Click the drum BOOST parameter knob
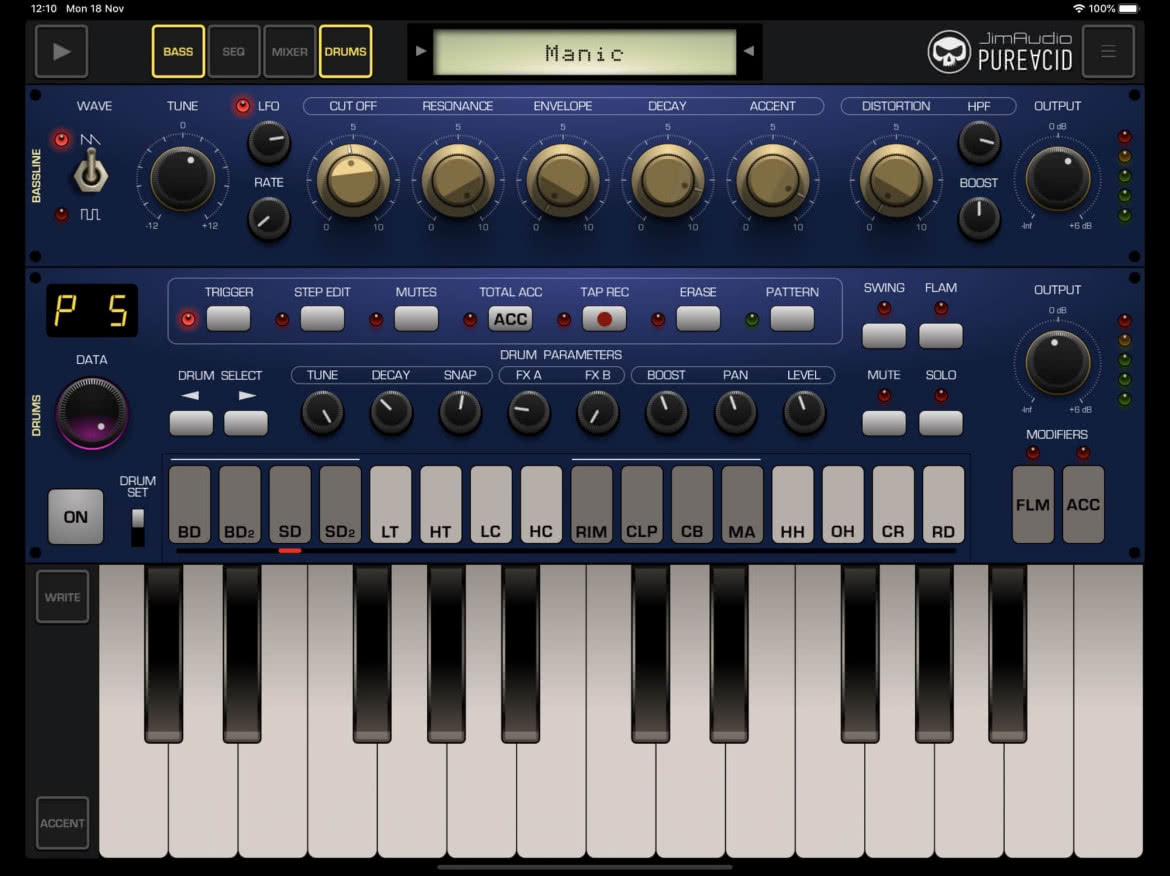 click(666, 413)
